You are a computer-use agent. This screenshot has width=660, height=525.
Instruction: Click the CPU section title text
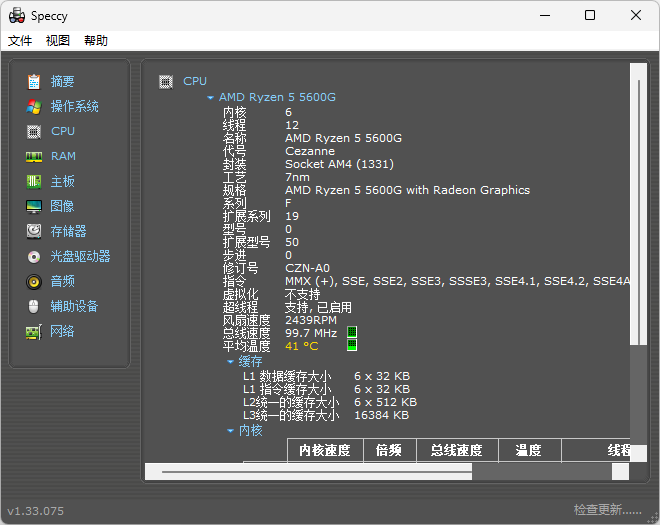pyautogui.click(x=195, y=81)
